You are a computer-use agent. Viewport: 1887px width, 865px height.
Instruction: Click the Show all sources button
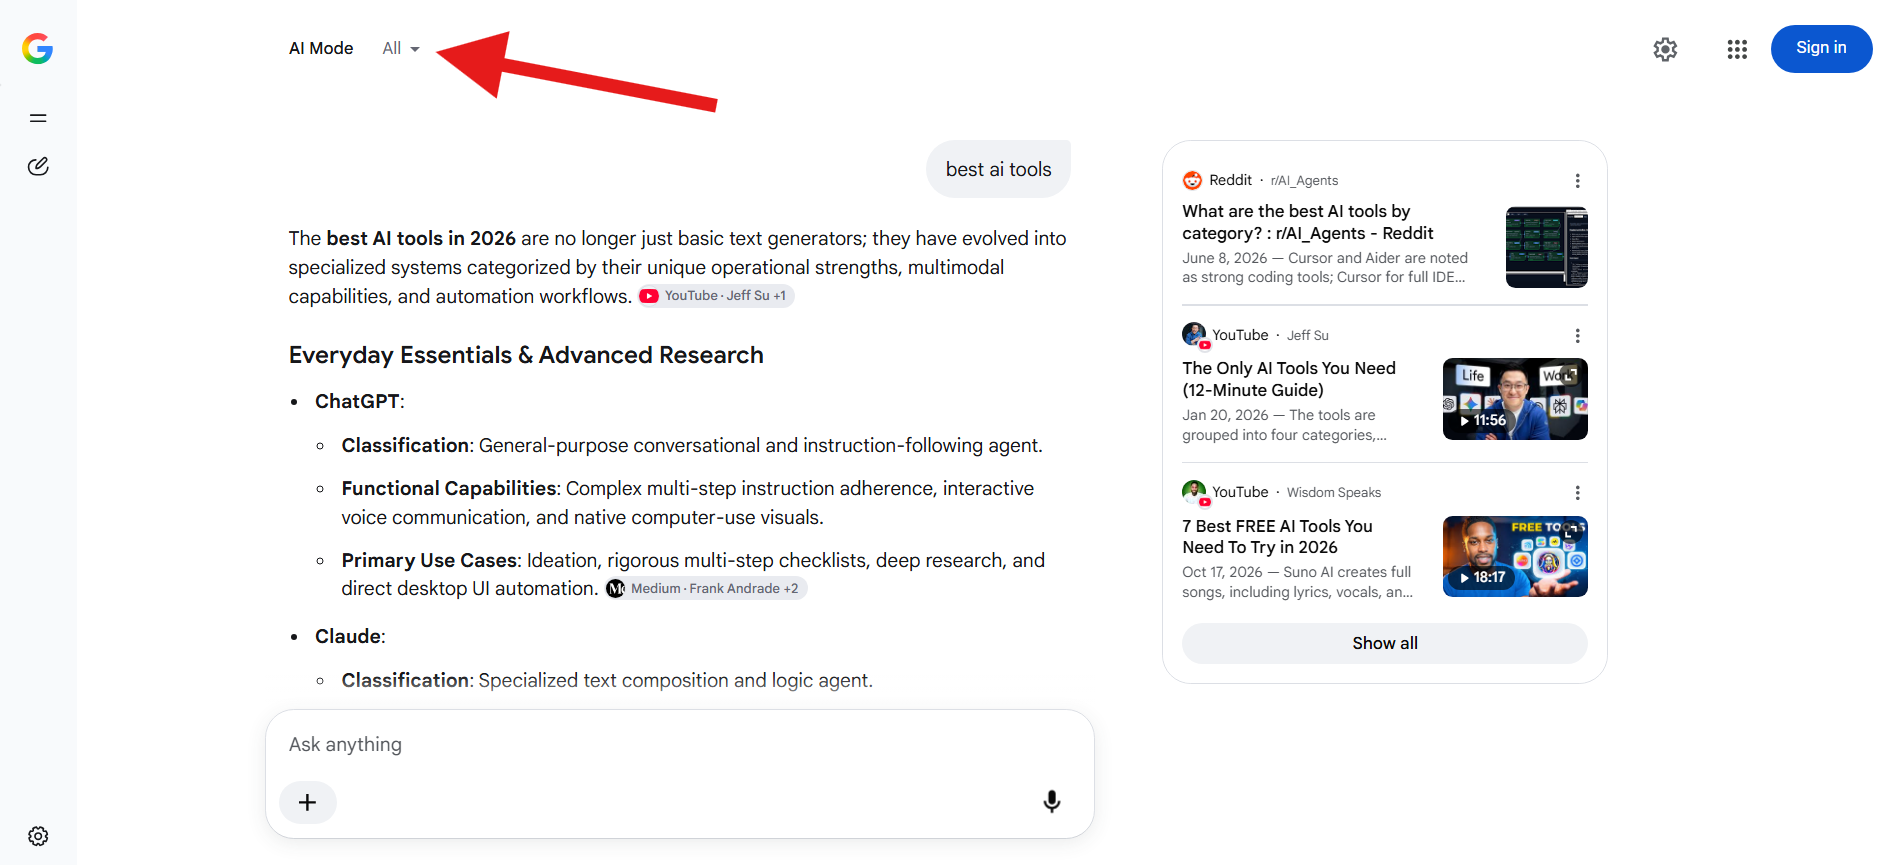point(1384,643)
